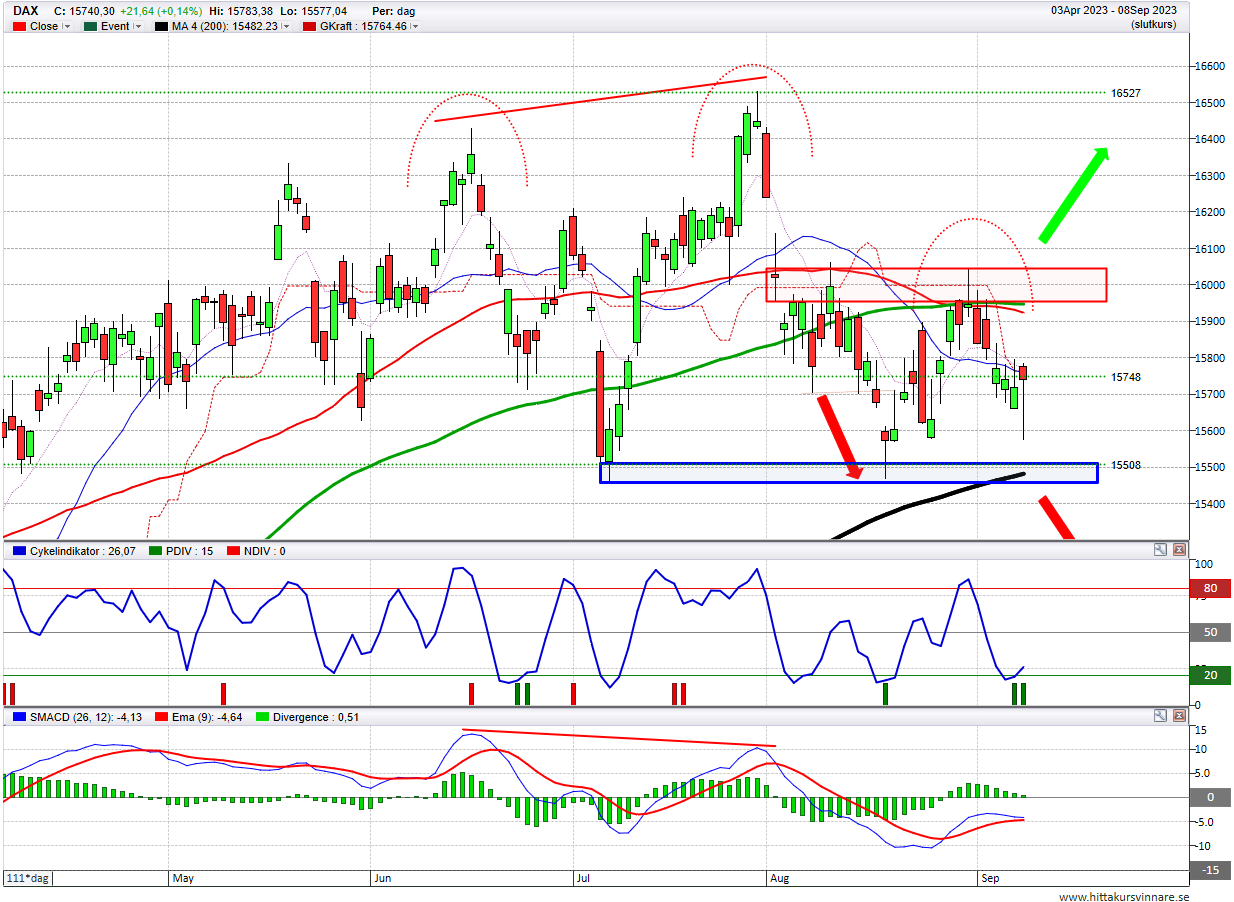Screen dimensions: 1234x902
Task: Click the Sep label on time axis
Action: (990, 879)
